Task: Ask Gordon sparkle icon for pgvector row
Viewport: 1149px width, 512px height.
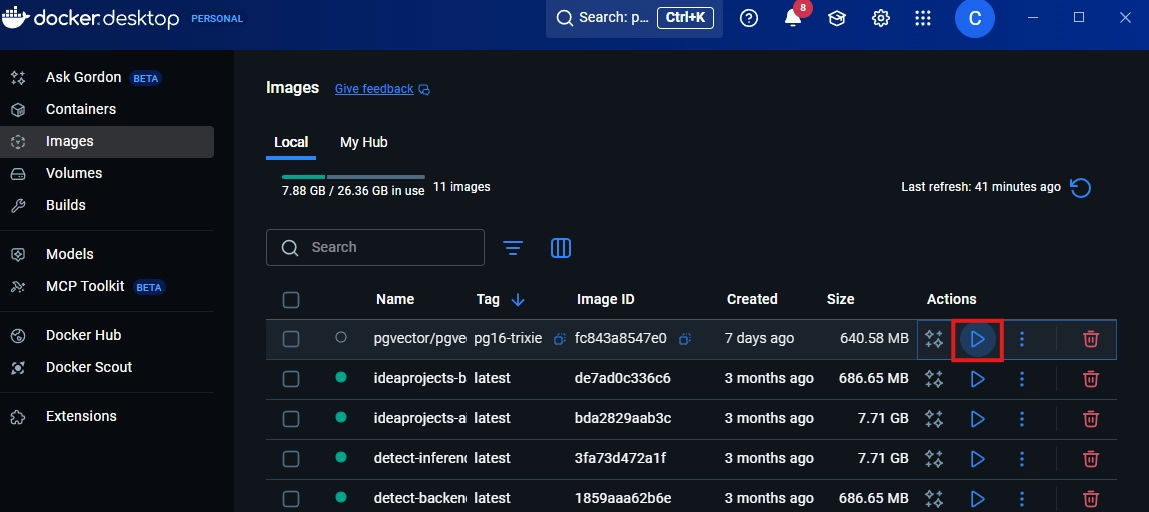Action: 934,339
